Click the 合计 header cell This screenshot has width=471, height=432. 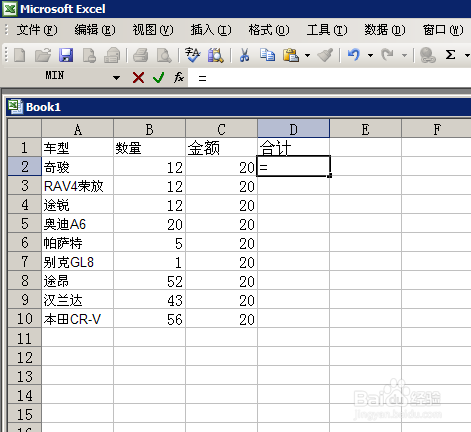[293, 147]
